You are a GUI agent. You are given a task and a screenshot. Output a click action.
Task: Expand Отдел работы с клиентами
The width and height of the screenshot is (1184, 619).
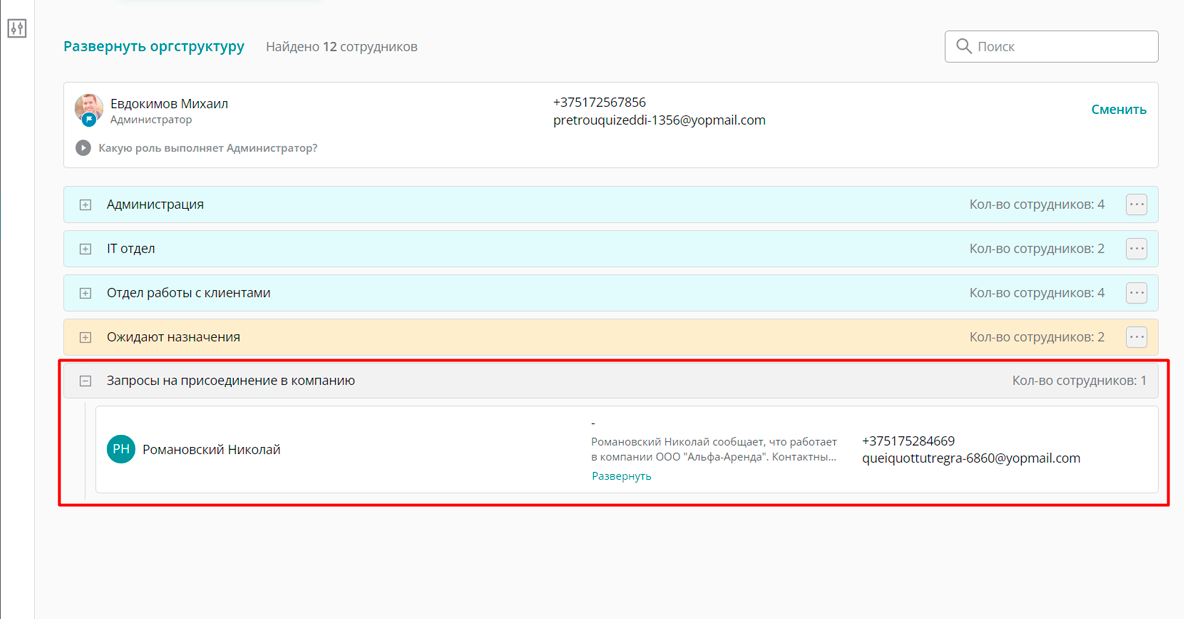[x=85, y=293]
